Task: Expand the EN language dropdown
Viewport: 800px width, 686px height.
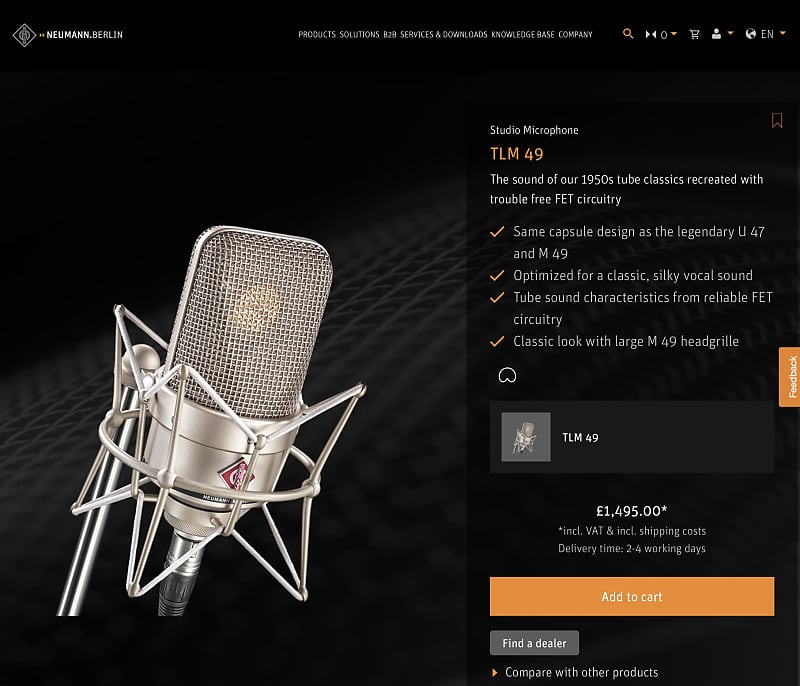Action: point(782,34)
